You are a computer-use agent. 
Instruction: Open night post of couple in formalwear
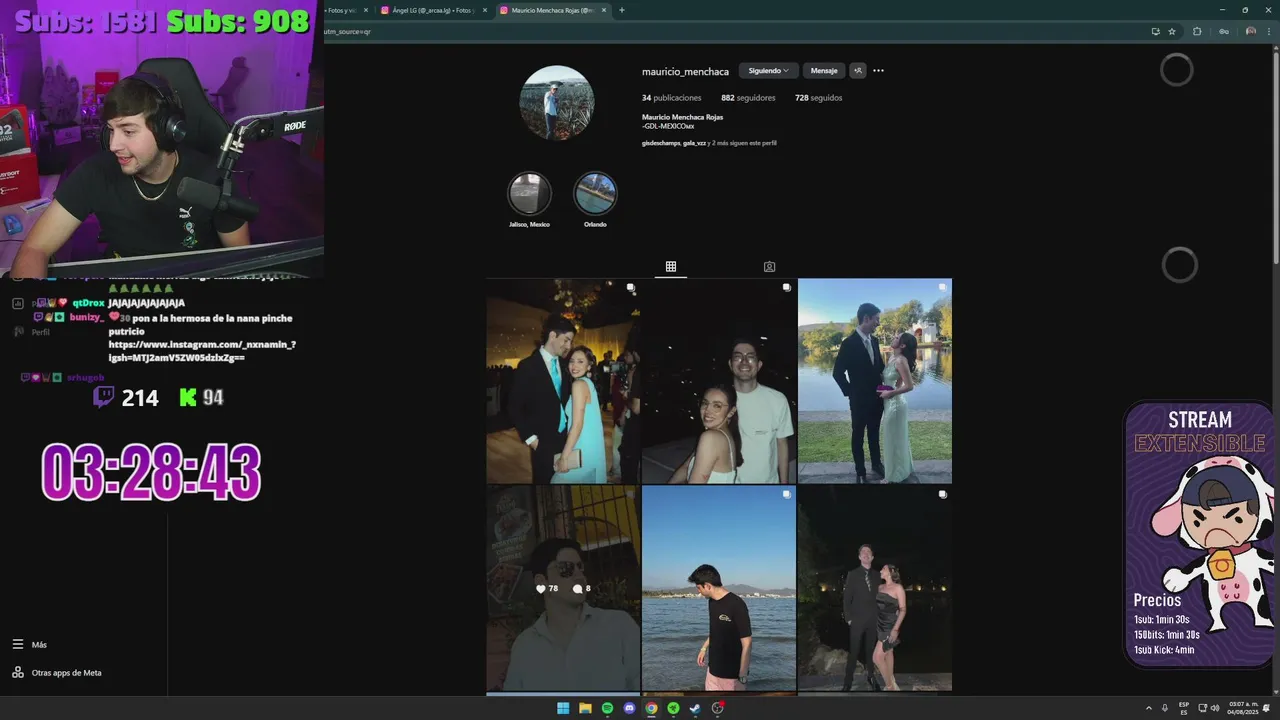pyautogui.click(x=875, y=589)
